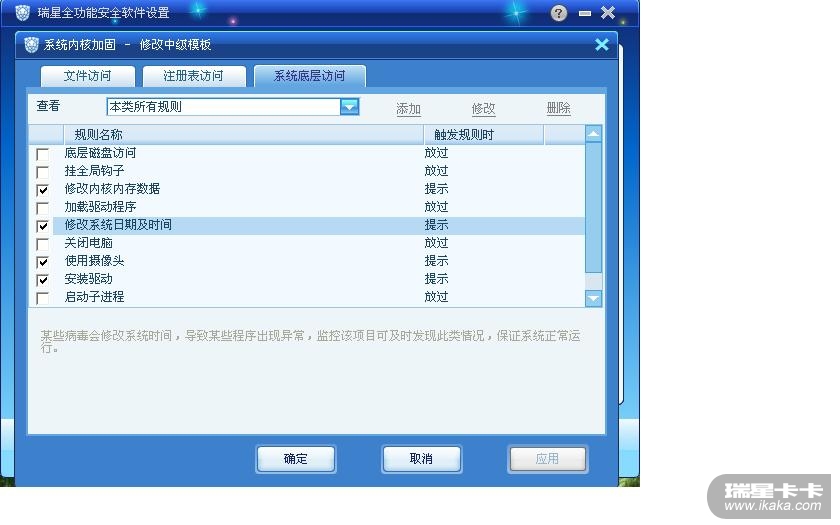
Task: Switch to the 注册表访问 tab
Action: (193, 76)
